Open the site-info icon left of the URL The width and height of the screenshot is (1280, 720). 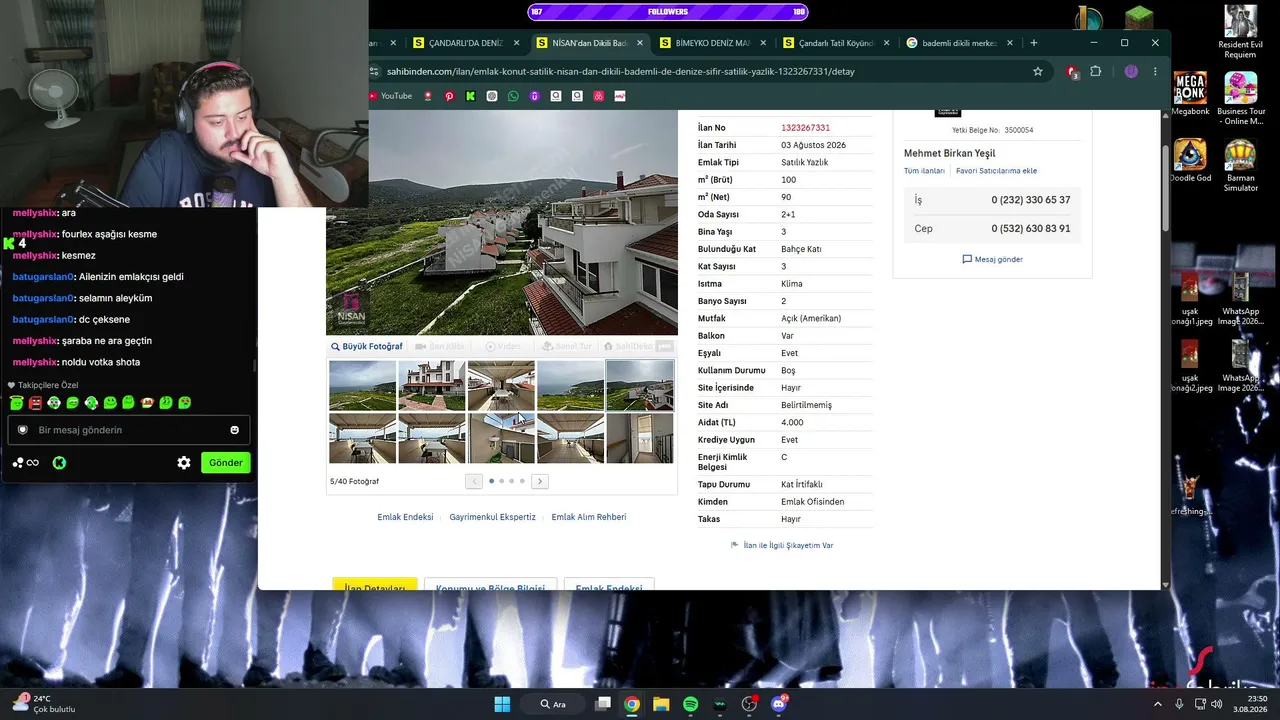(x=375, y=72)
